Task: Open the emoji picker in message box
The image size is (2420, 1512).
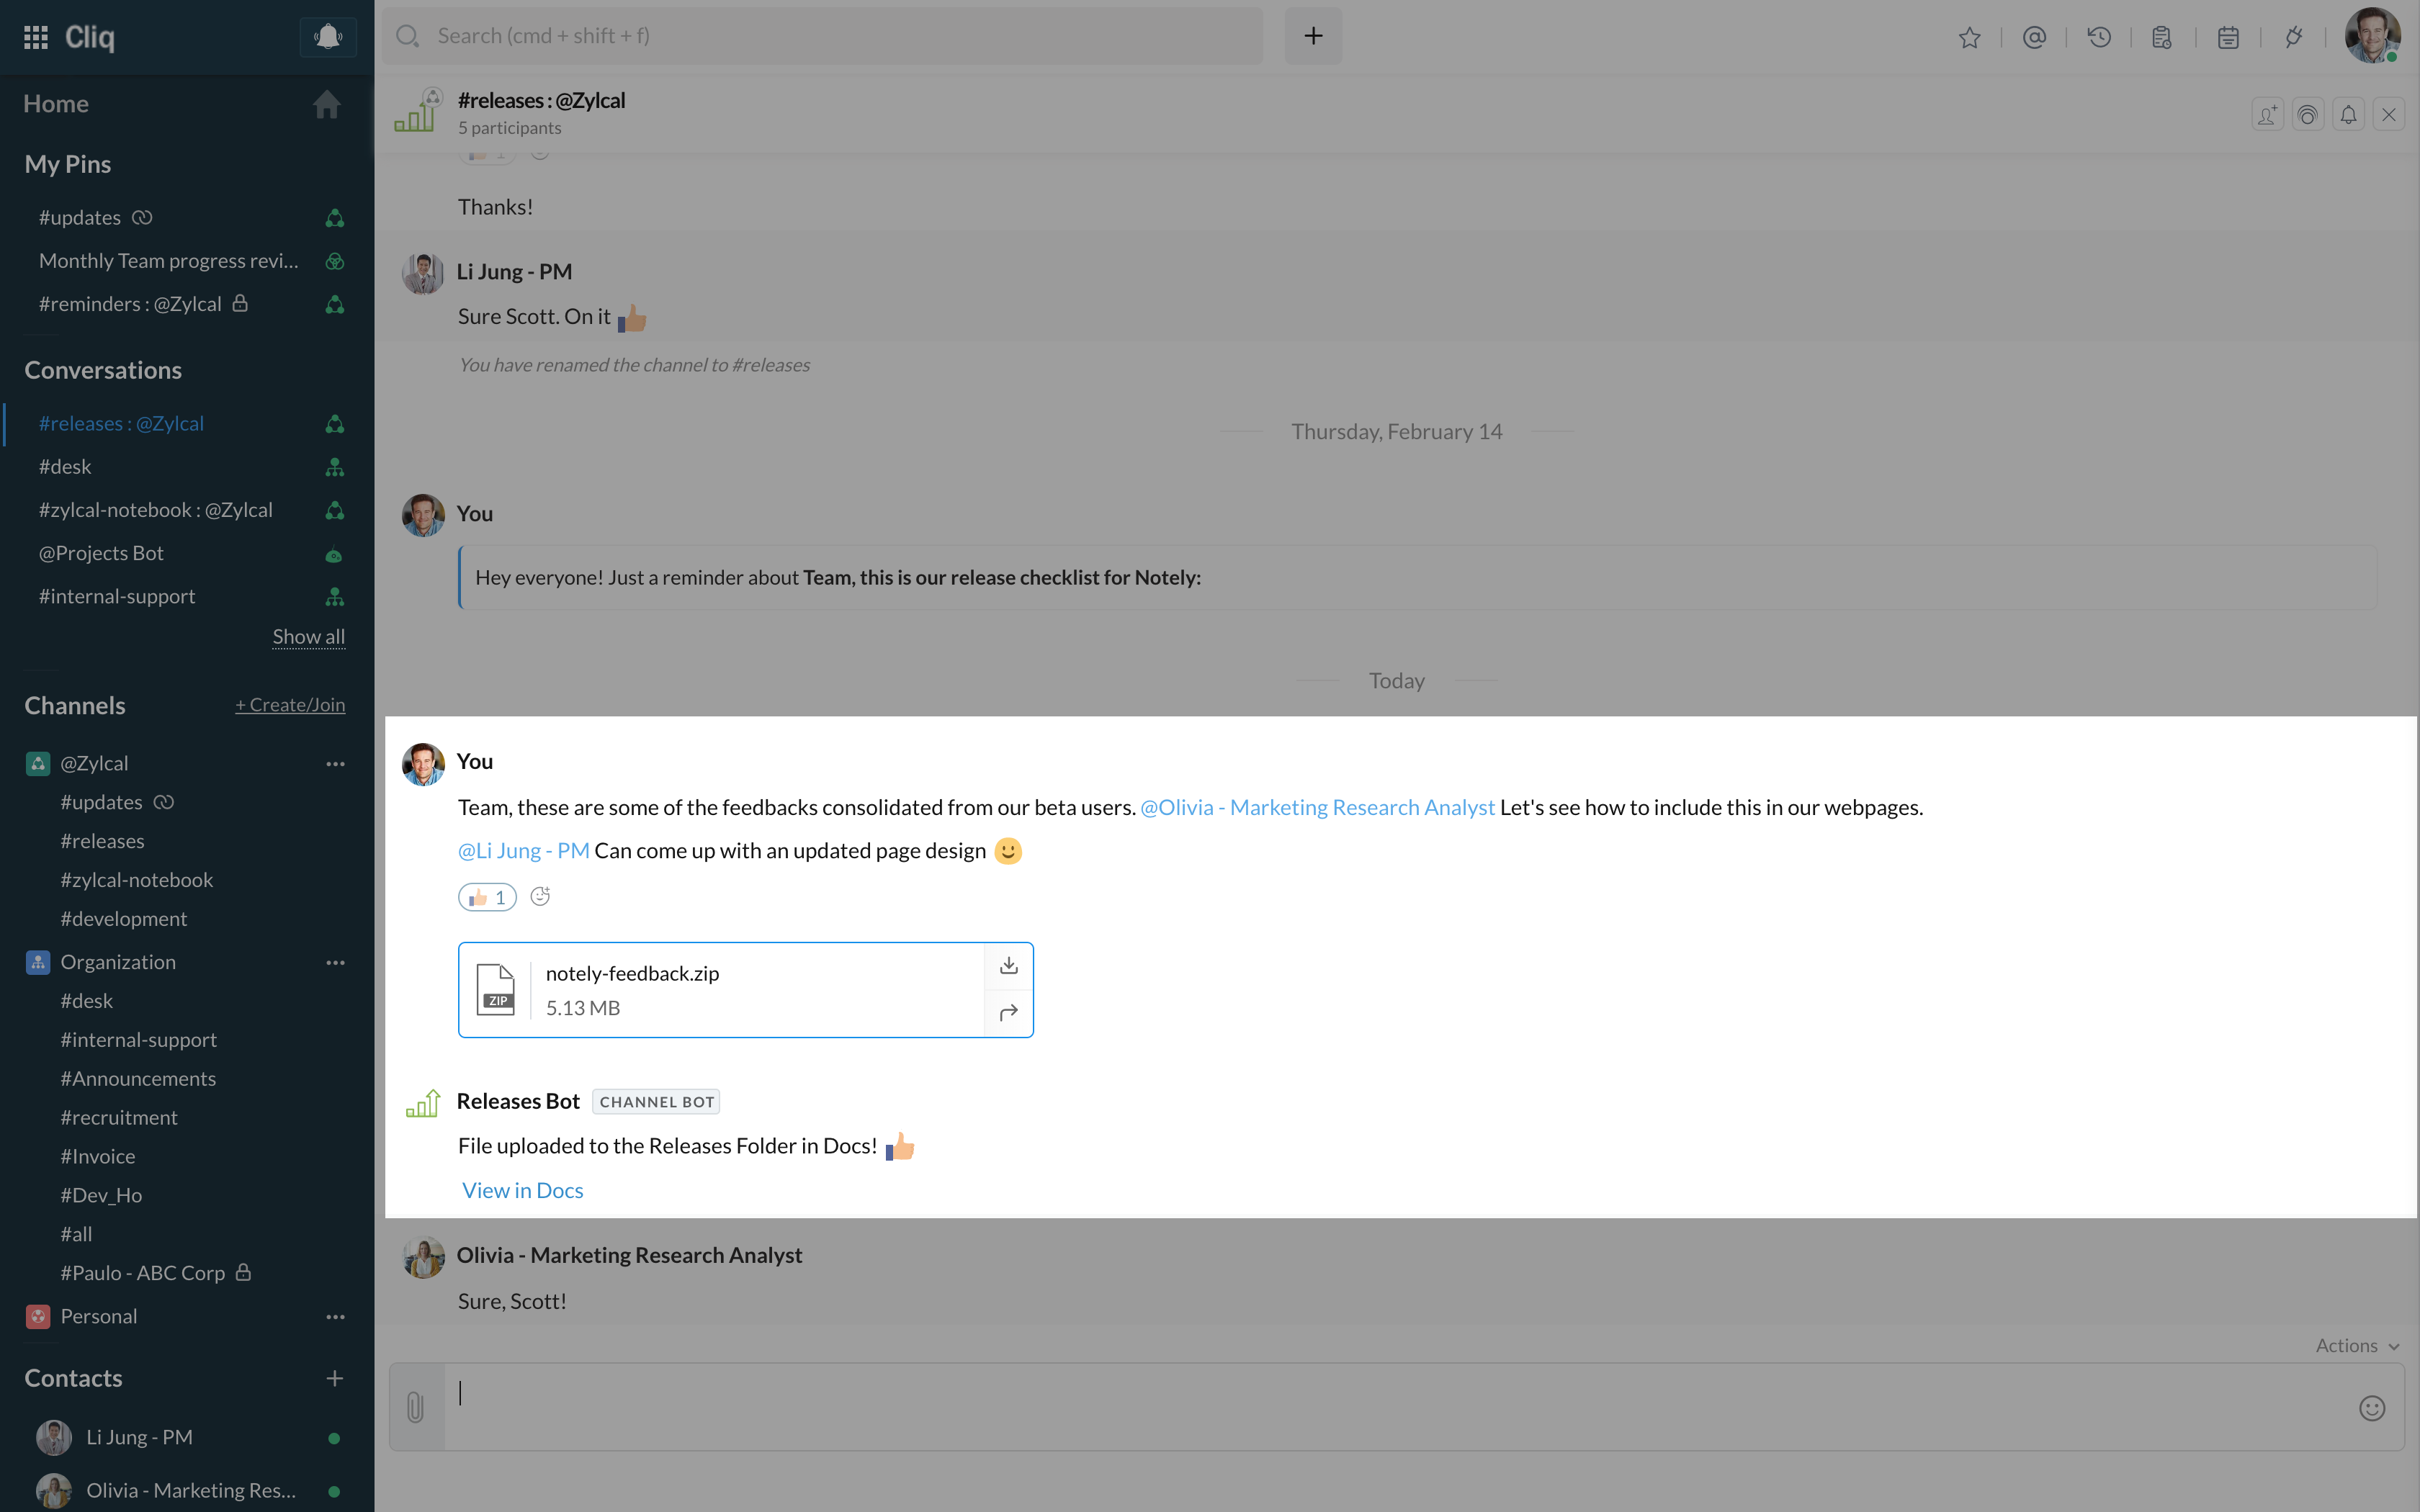Action: point(2372,1408)
